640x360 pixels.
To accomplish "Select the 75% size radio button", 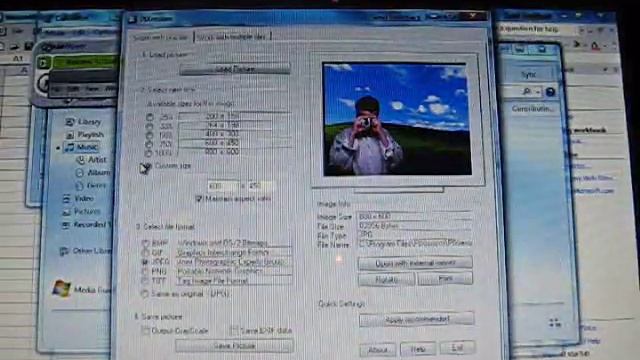I will pyautogui.click(x=149, y=144).
